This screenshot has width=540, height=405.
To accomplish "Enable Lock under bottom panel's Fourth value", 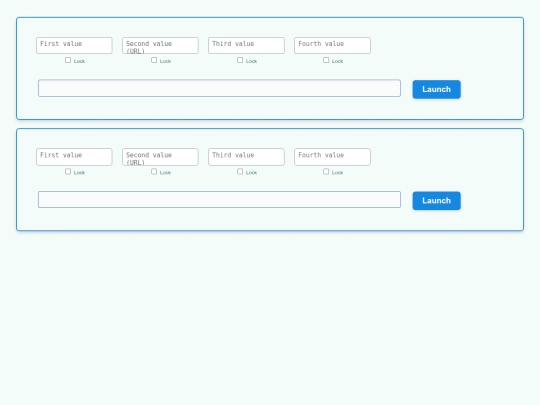I will pyautogui.click(x=326, y=172).
